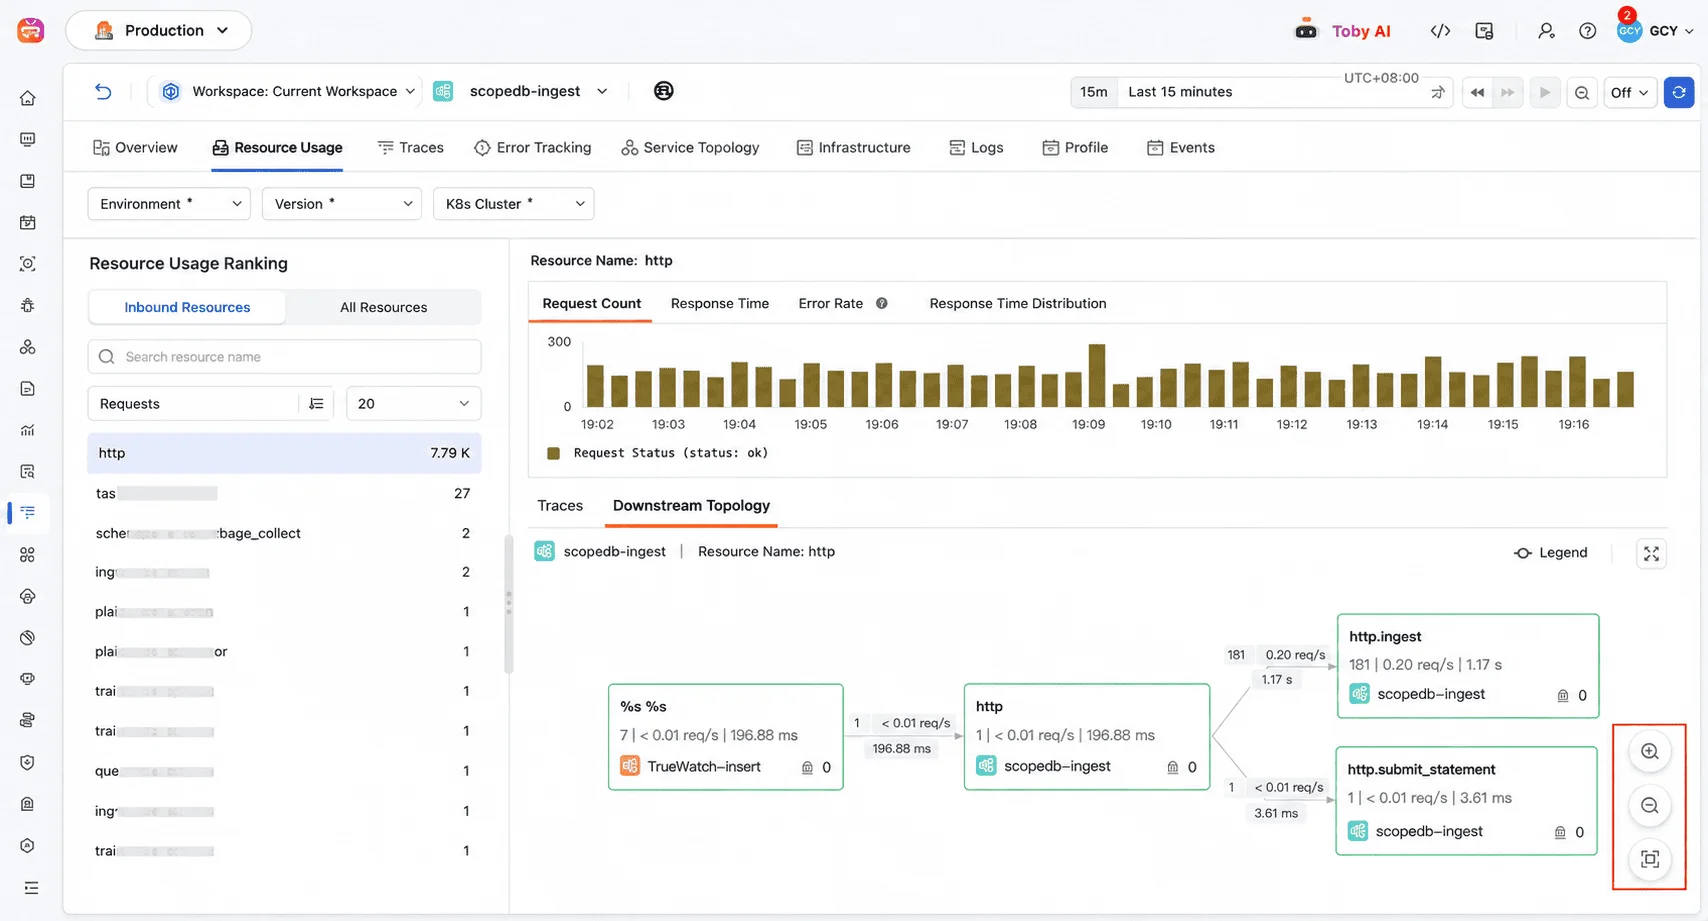The width and height of the screenshot is (1708, 921).
Task: Open Toby AI assistant
Action: [1343, 31]
